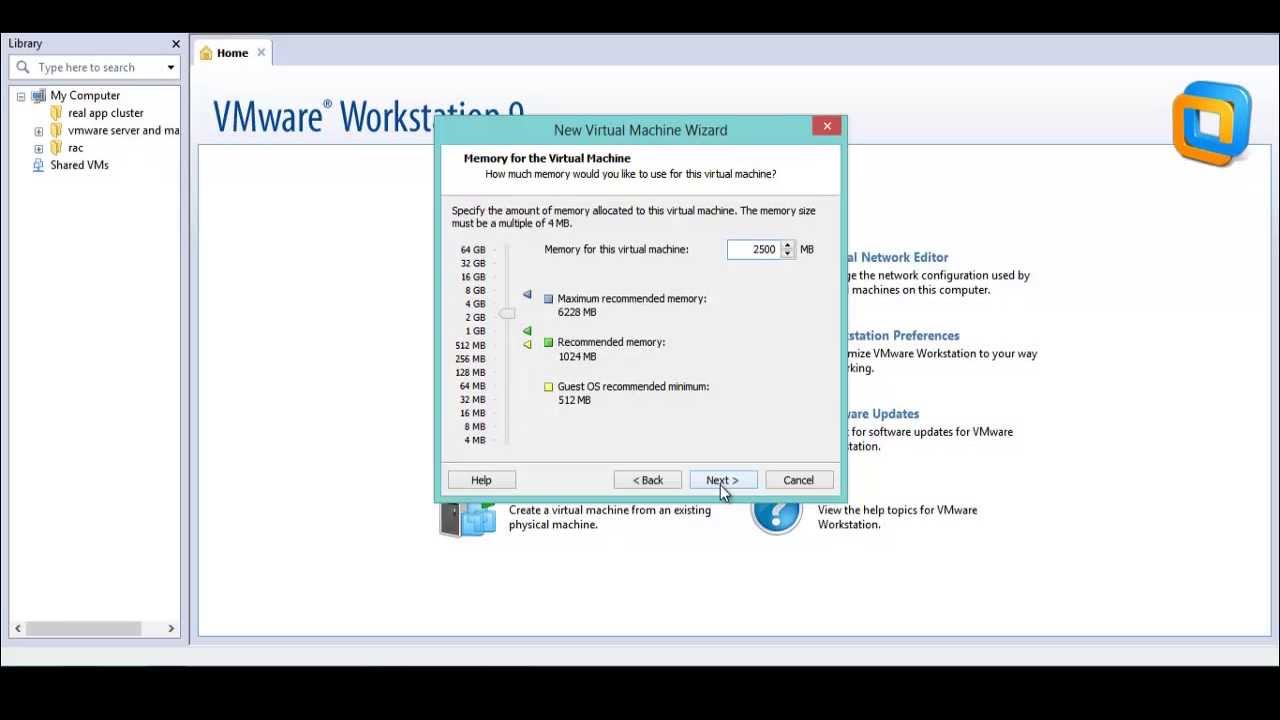Click the 2 GB slider scale label
Viewport: 1280px width, 720px height.
tap(475, 317)
